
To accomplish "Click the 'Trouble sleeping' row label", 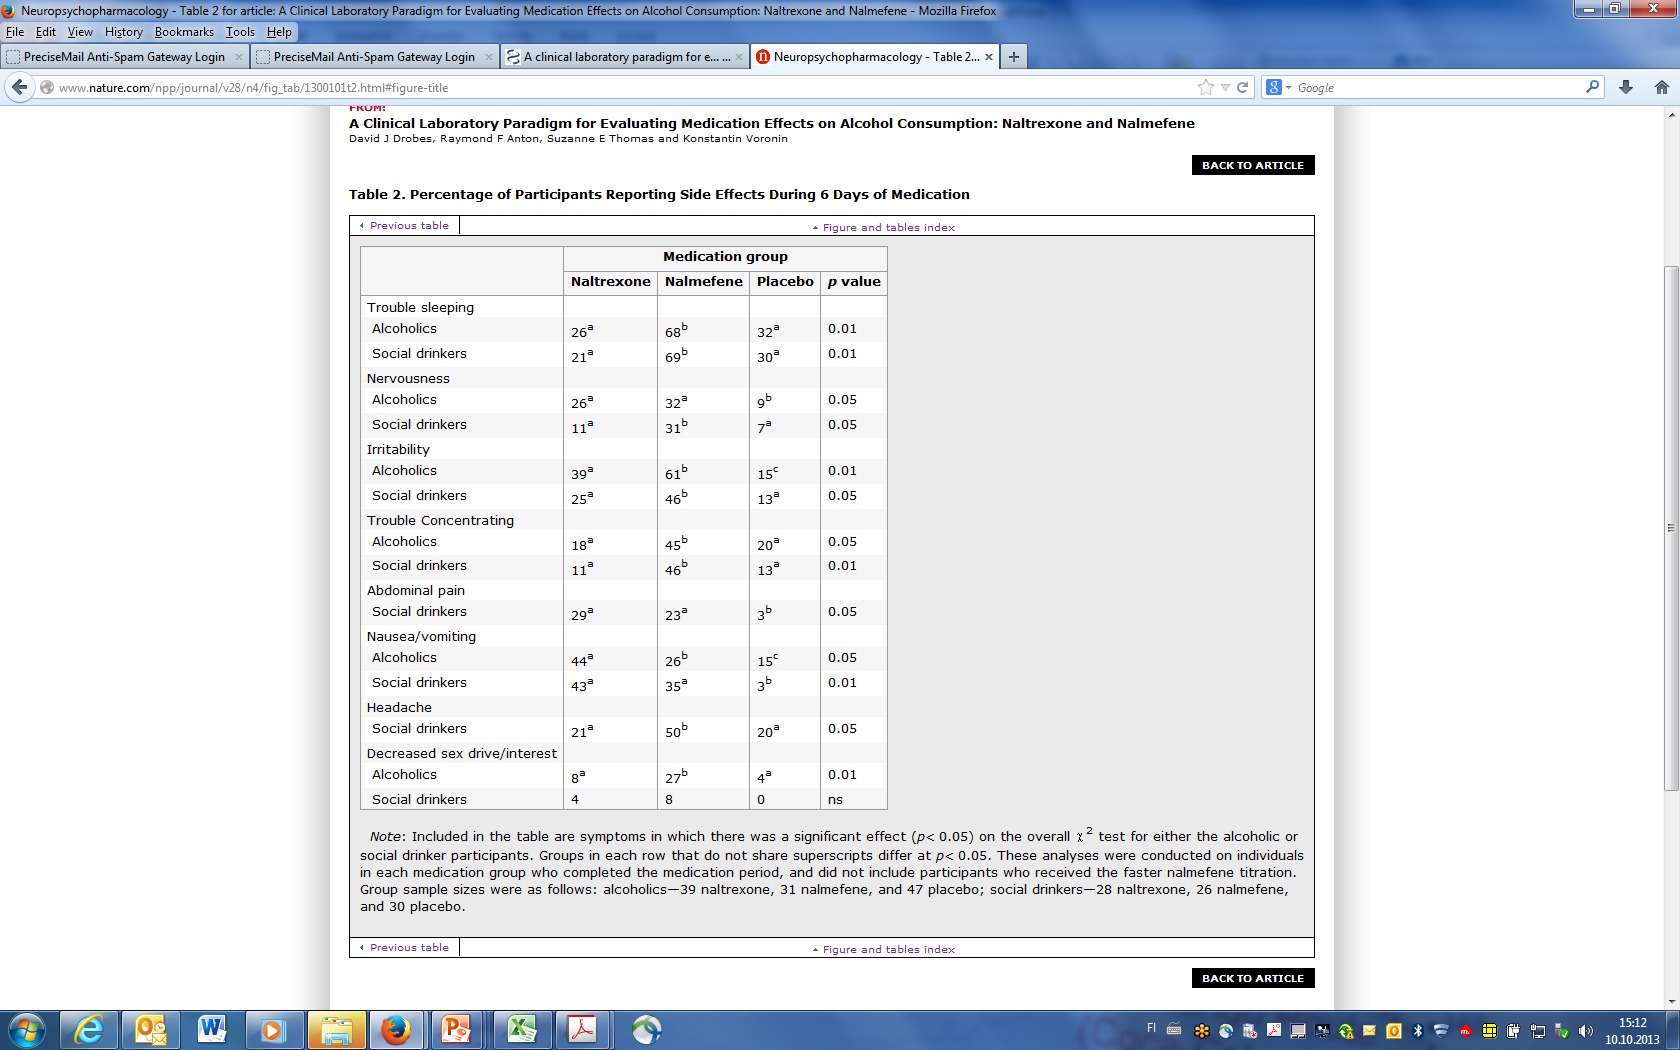I will [420, 307].
